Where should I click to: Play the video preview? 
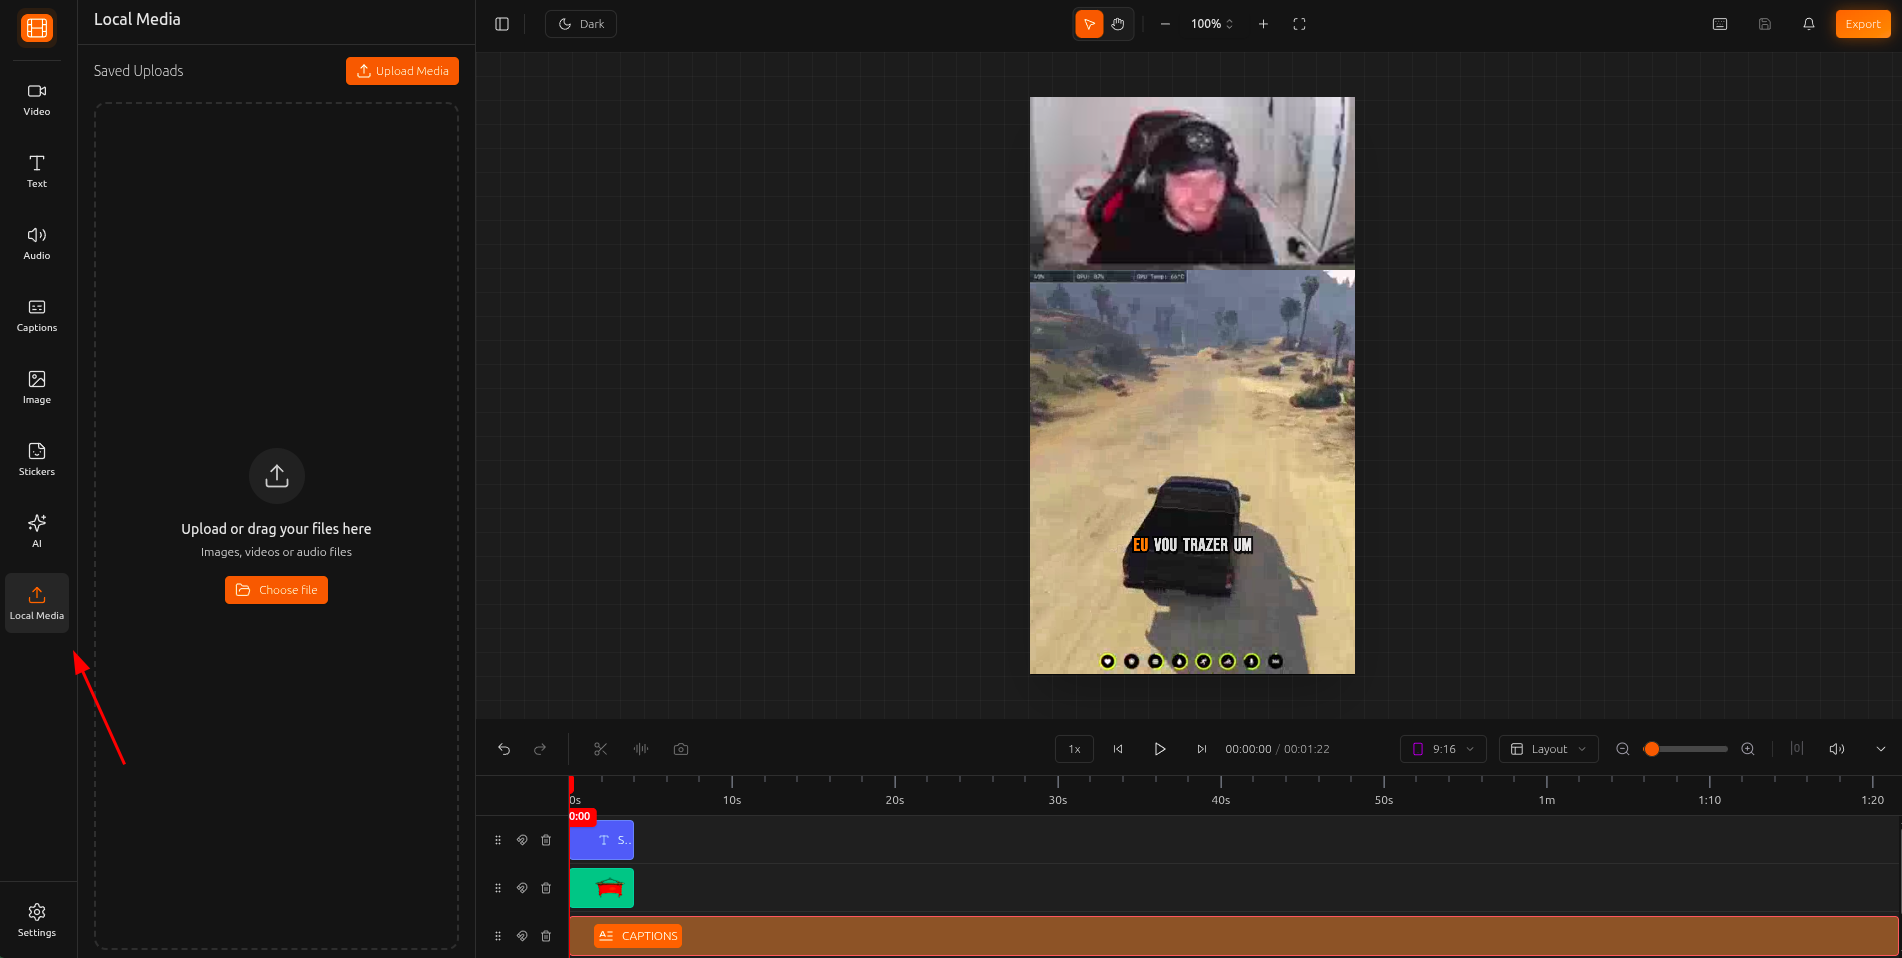tap(1160, 749)
